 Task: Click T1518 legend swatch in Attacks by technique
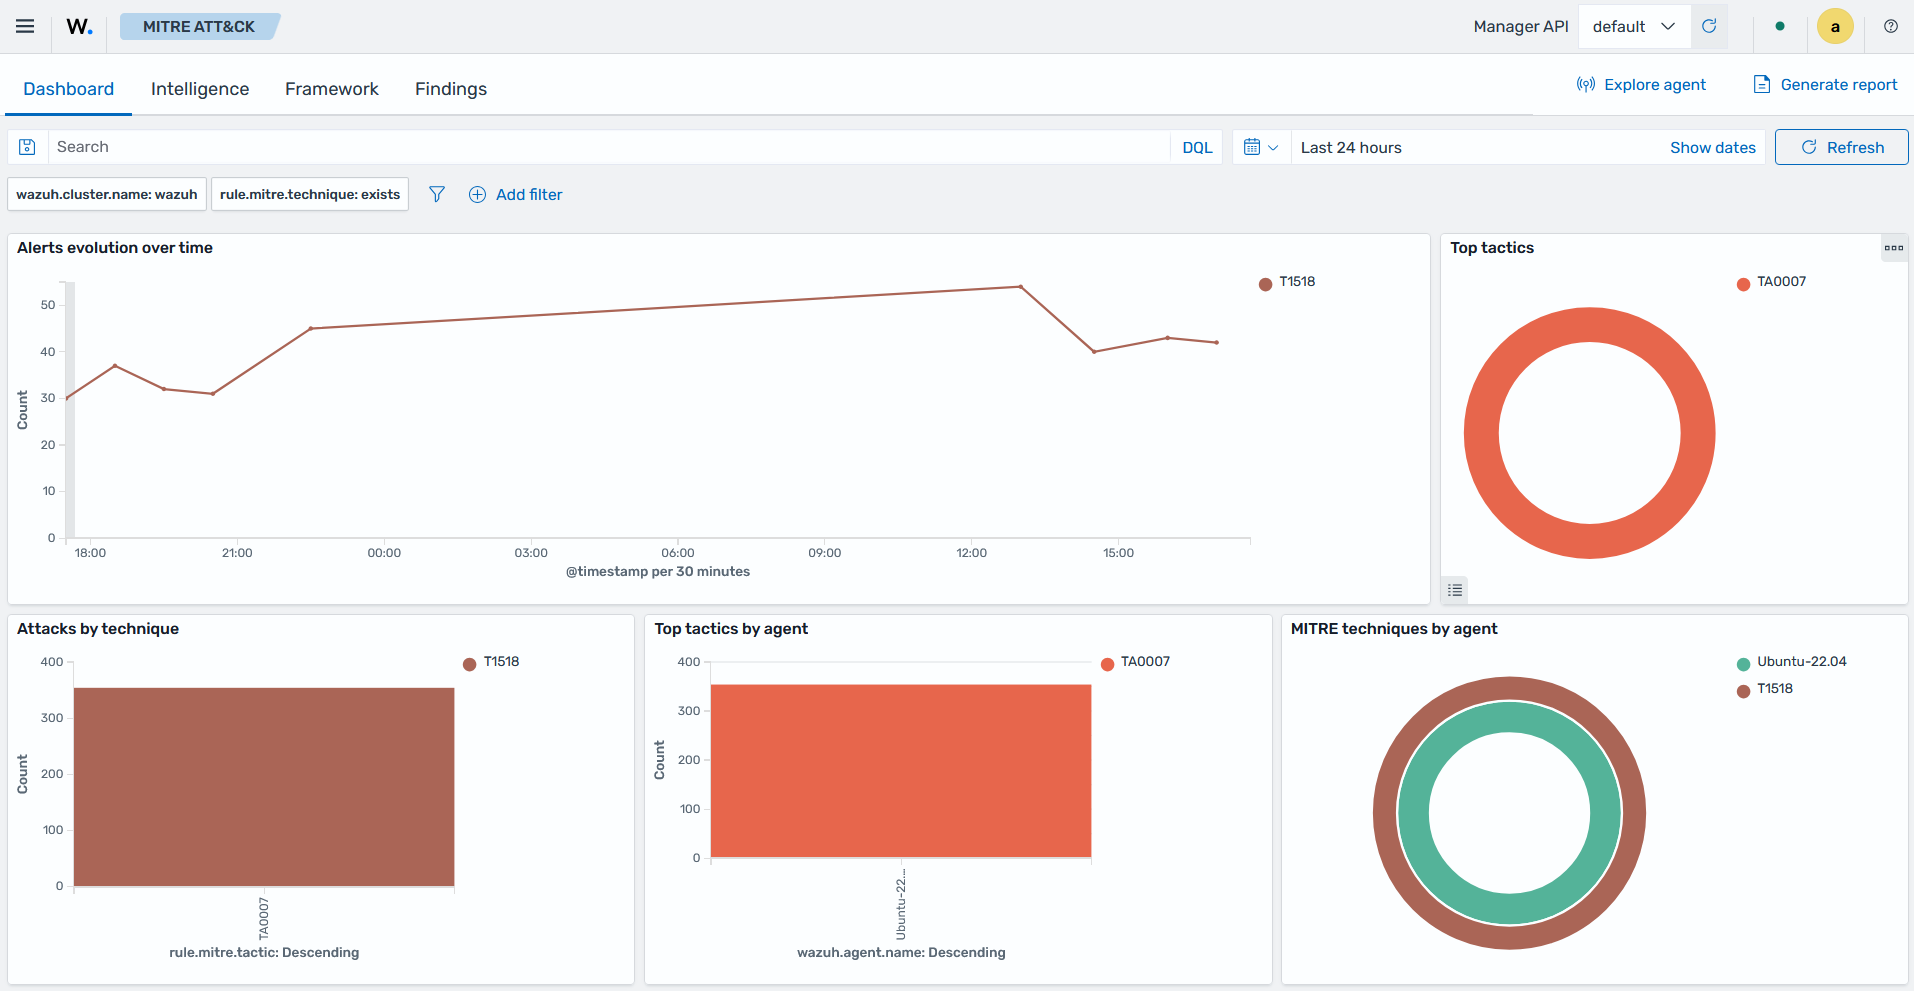pos(469,664)
